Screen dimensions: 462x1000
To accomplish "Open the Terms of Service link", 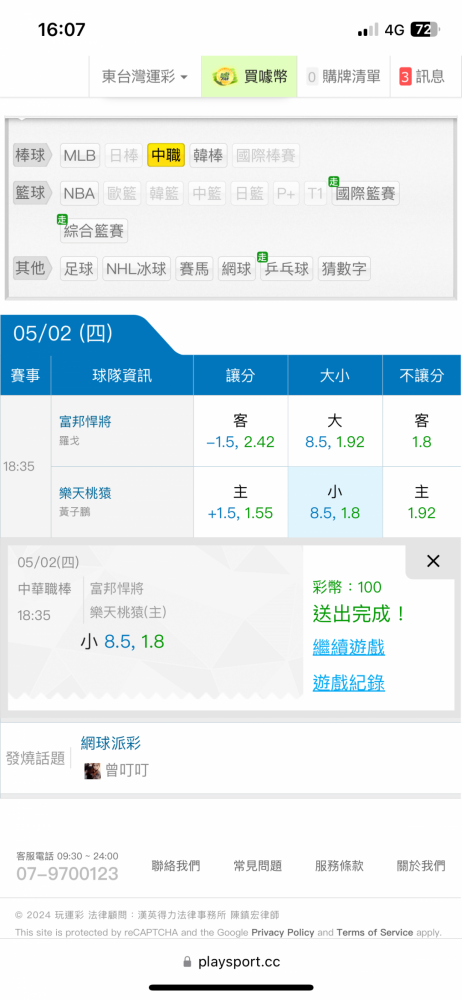I will coord(375,932).
